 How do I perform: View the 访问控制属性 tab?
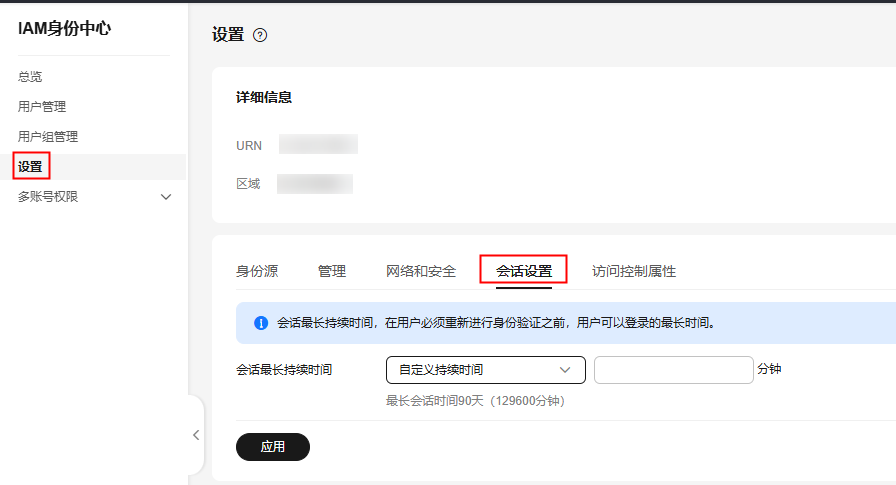634,271
